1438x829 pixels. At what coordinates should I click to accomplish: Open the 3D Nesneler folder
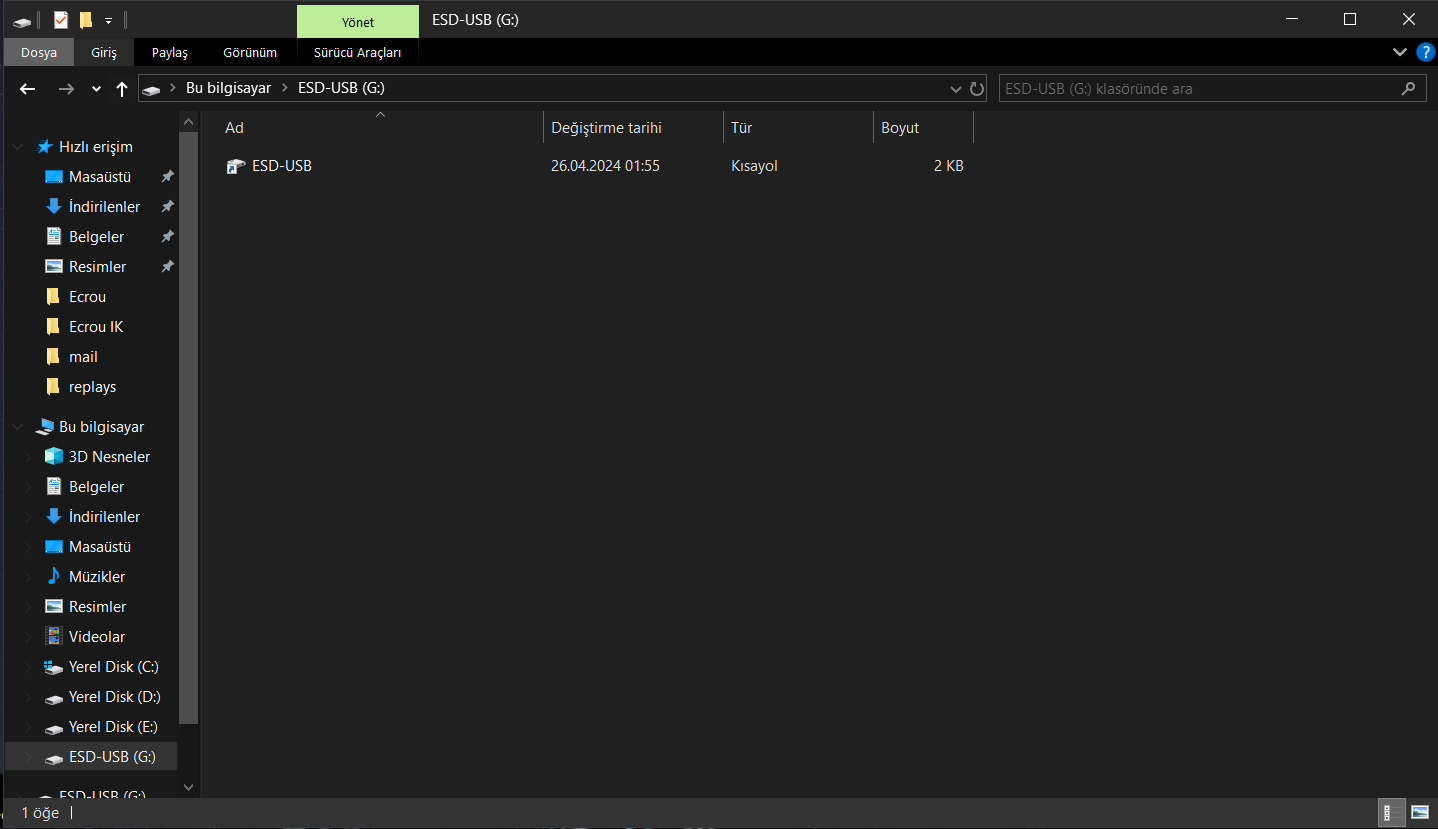coord(109,457)
